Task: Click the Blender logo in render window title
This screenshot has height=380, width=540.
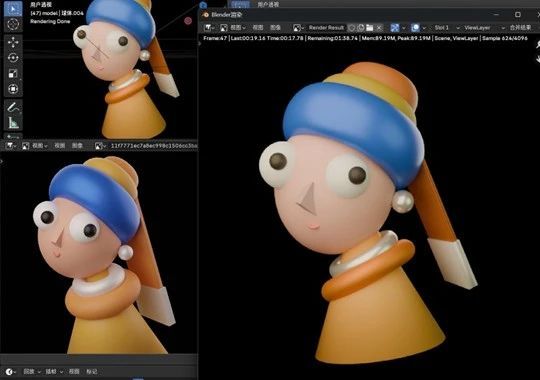Action: point(206,15)
